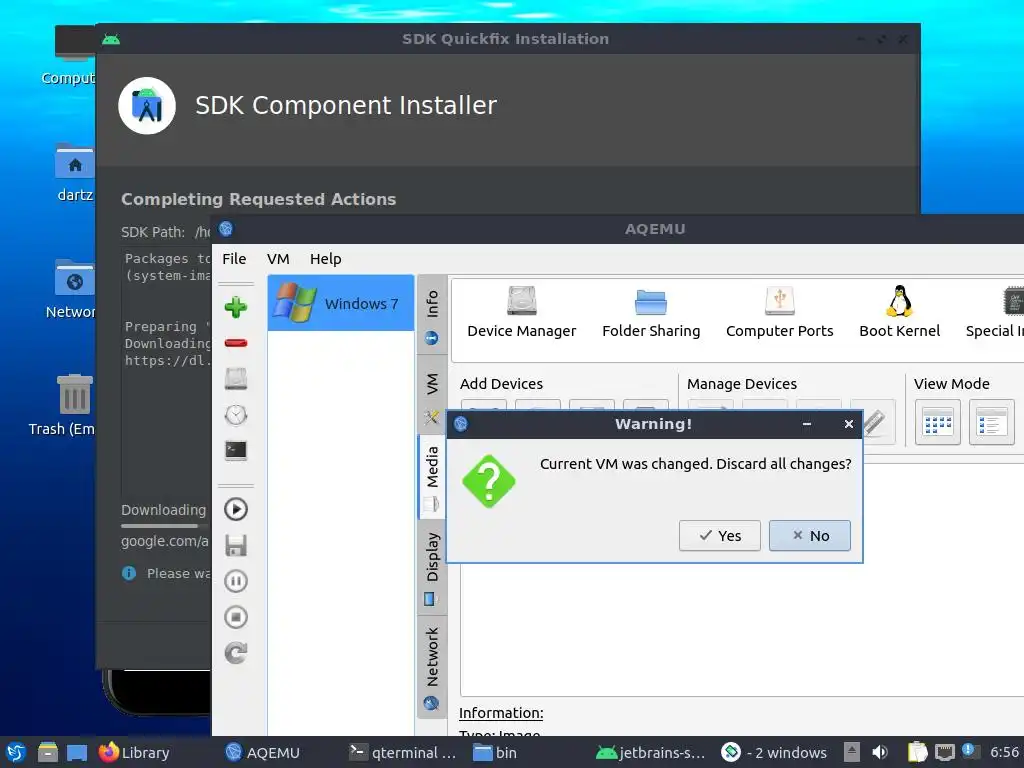Open the dartz home folder on desktop
Screen dimensions: 1024x768
(x=74, y=172)
